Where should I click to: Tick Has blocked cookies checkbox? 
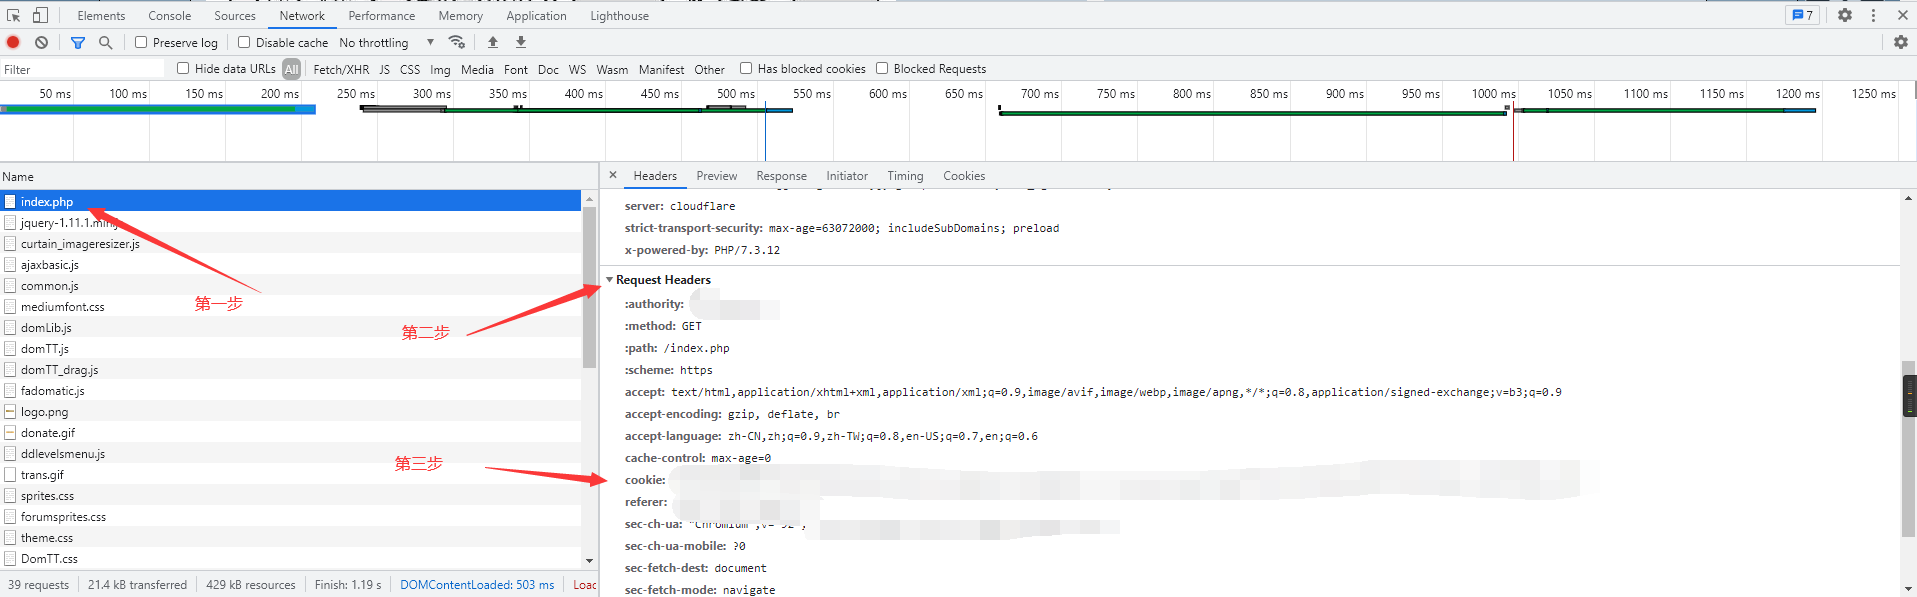(746, 68)
